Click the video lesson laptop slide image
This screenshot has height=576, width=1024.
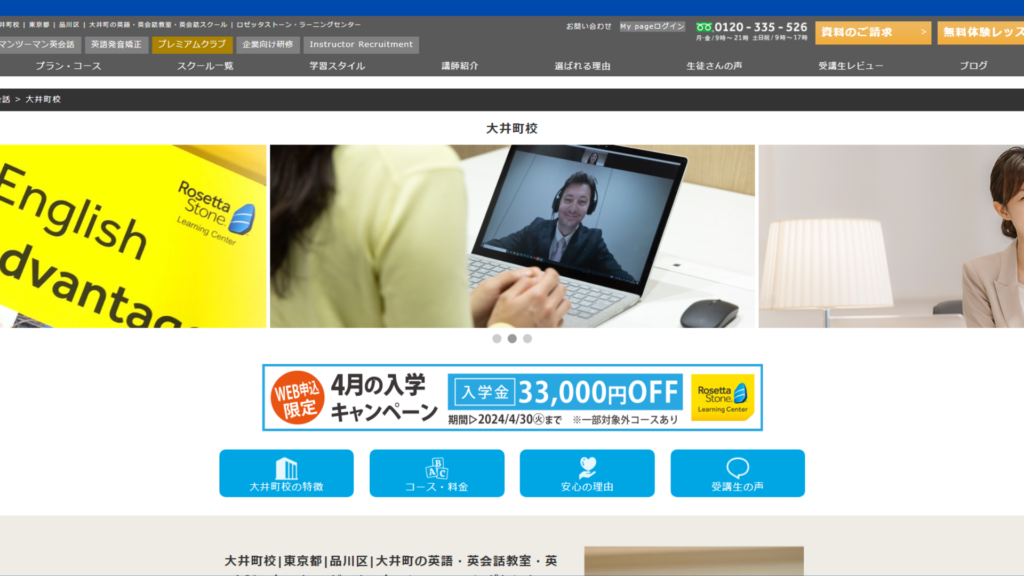coord(512,236)
